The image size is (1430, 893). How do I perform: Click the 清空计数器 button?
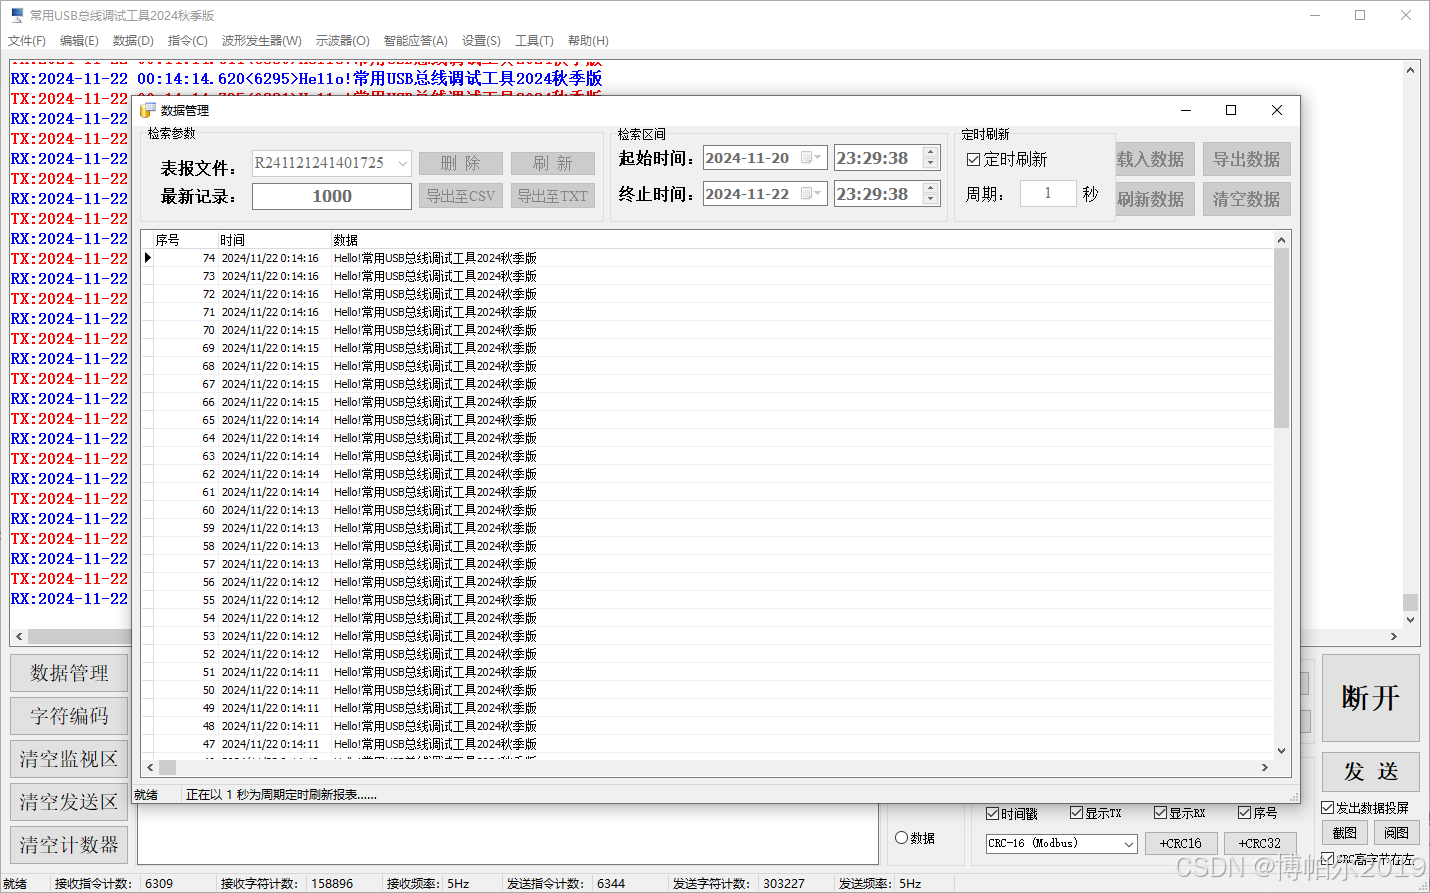[x=69, y=845]
